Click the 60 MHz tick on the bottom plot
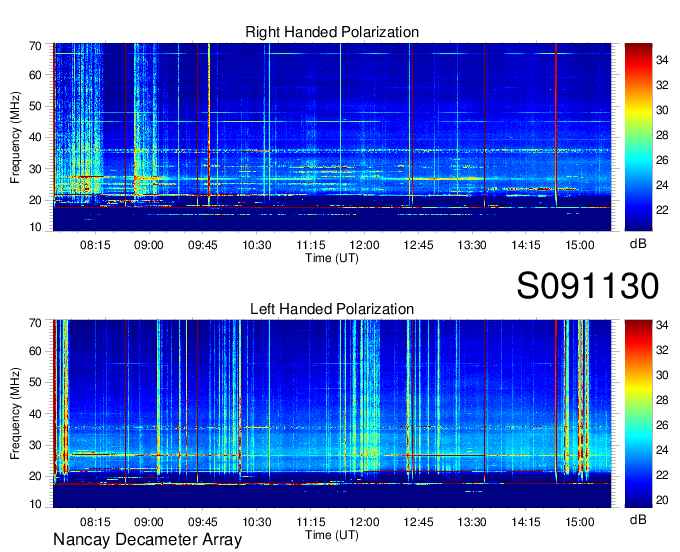The image size is (680, 552). point(35,351)
